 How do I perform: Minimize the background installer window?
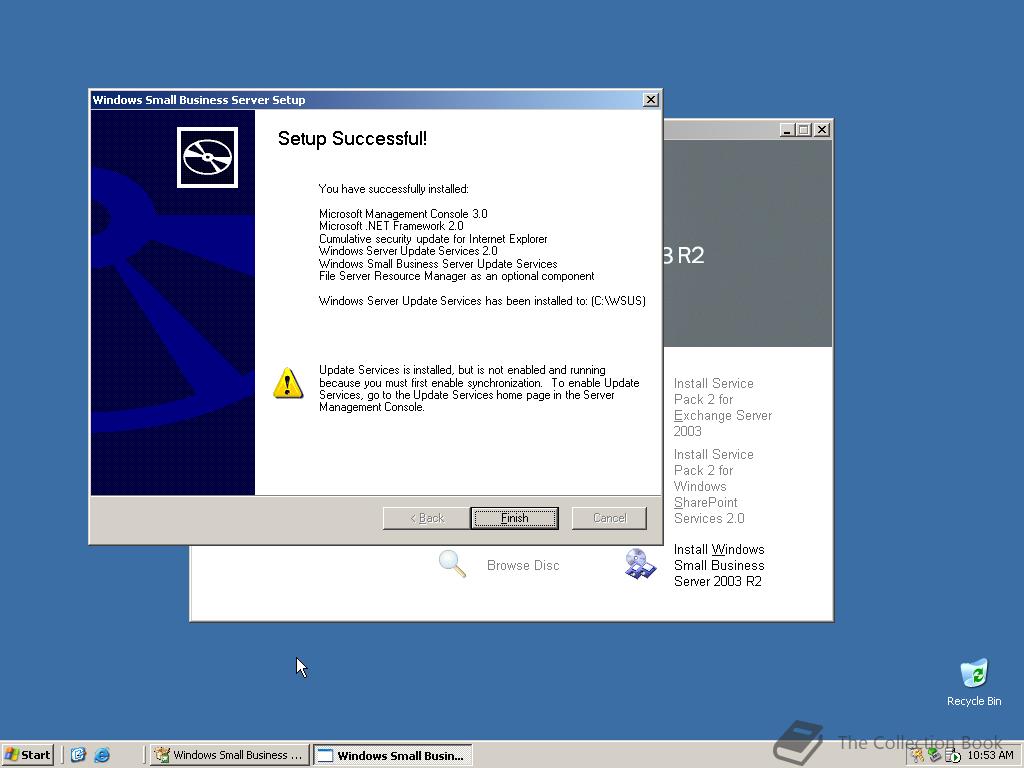787,130
